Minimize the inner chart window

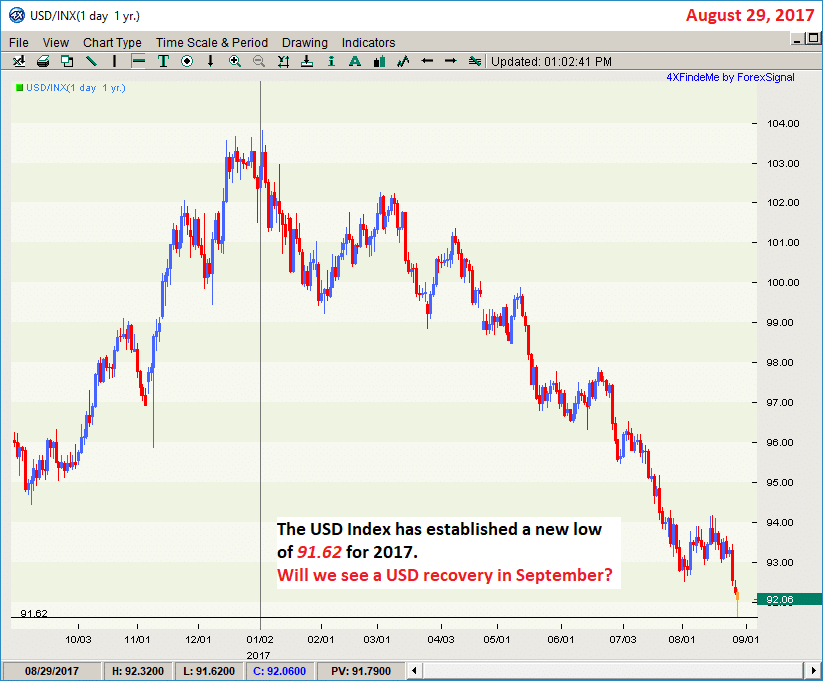(798, 38)
